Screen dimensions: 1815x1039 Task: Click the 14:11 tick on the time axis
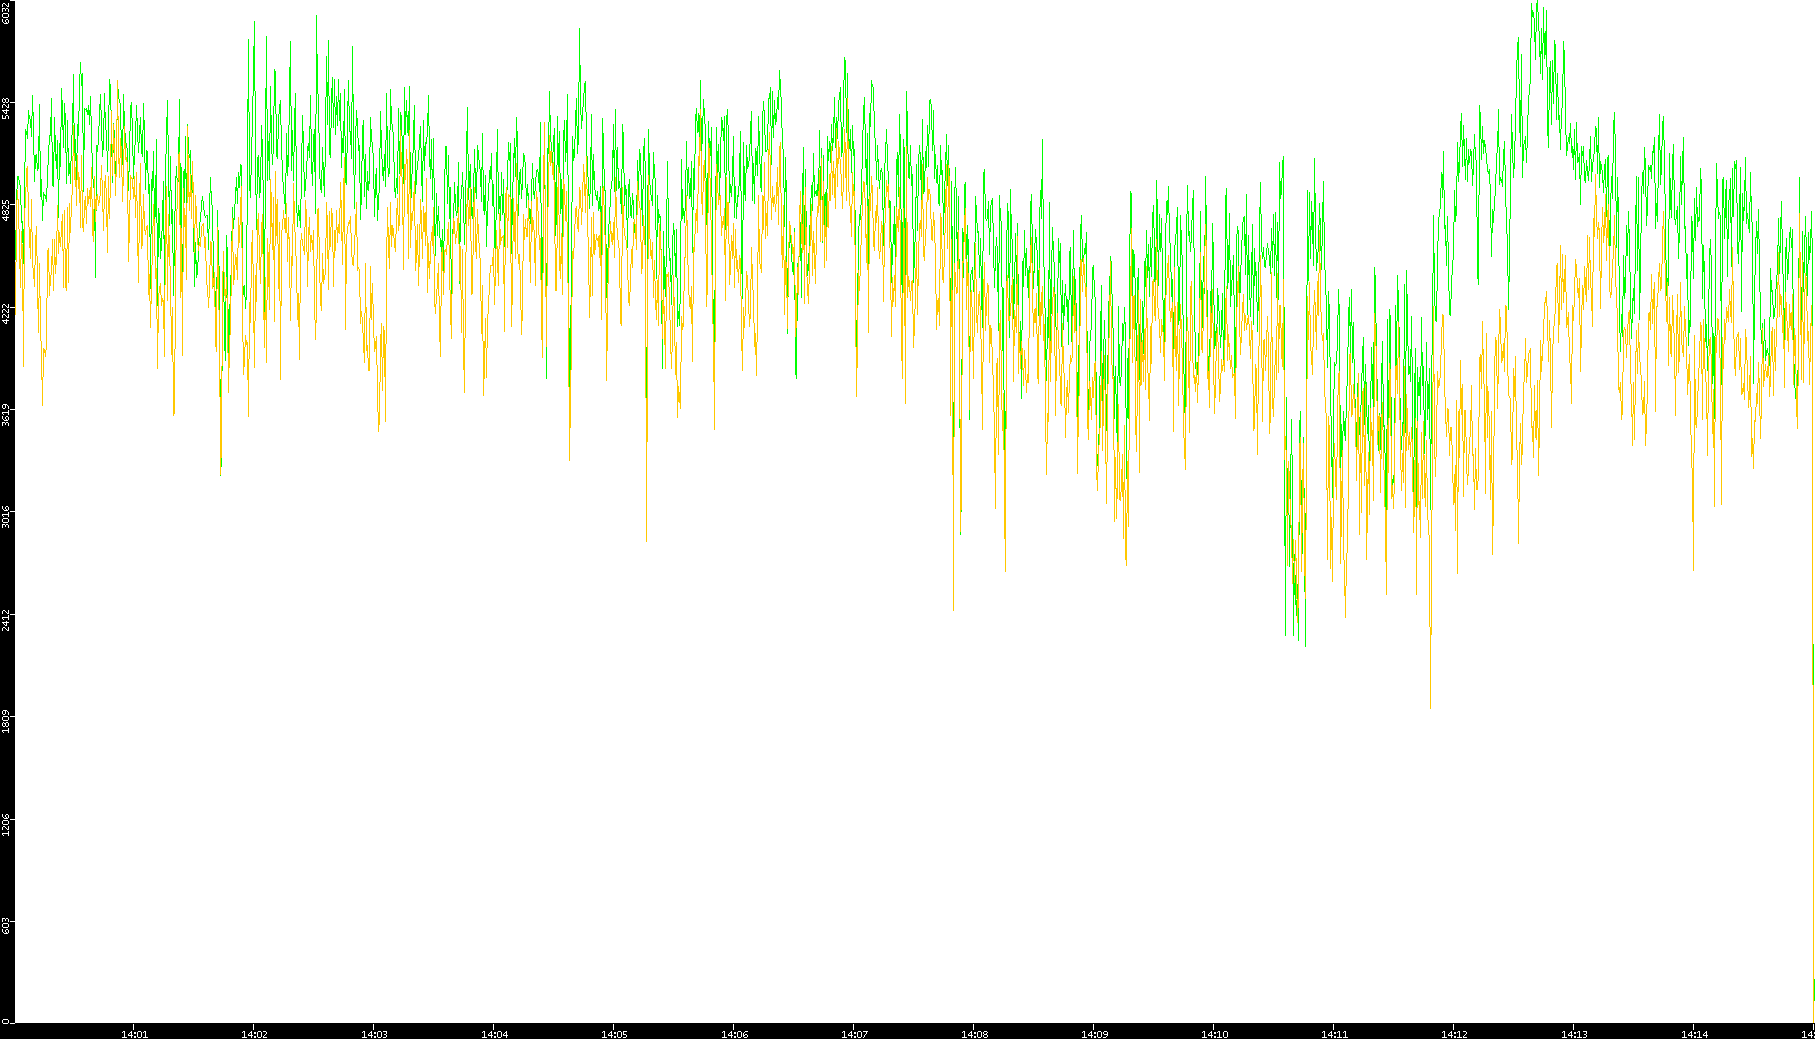point(1334,1034)
